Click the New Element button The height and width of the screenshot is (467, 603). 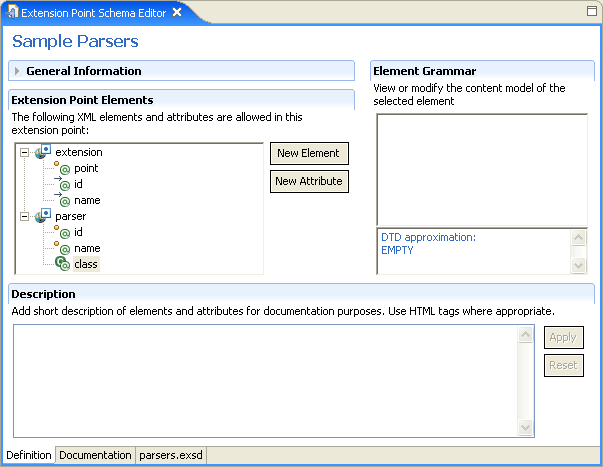pos(309,153)
